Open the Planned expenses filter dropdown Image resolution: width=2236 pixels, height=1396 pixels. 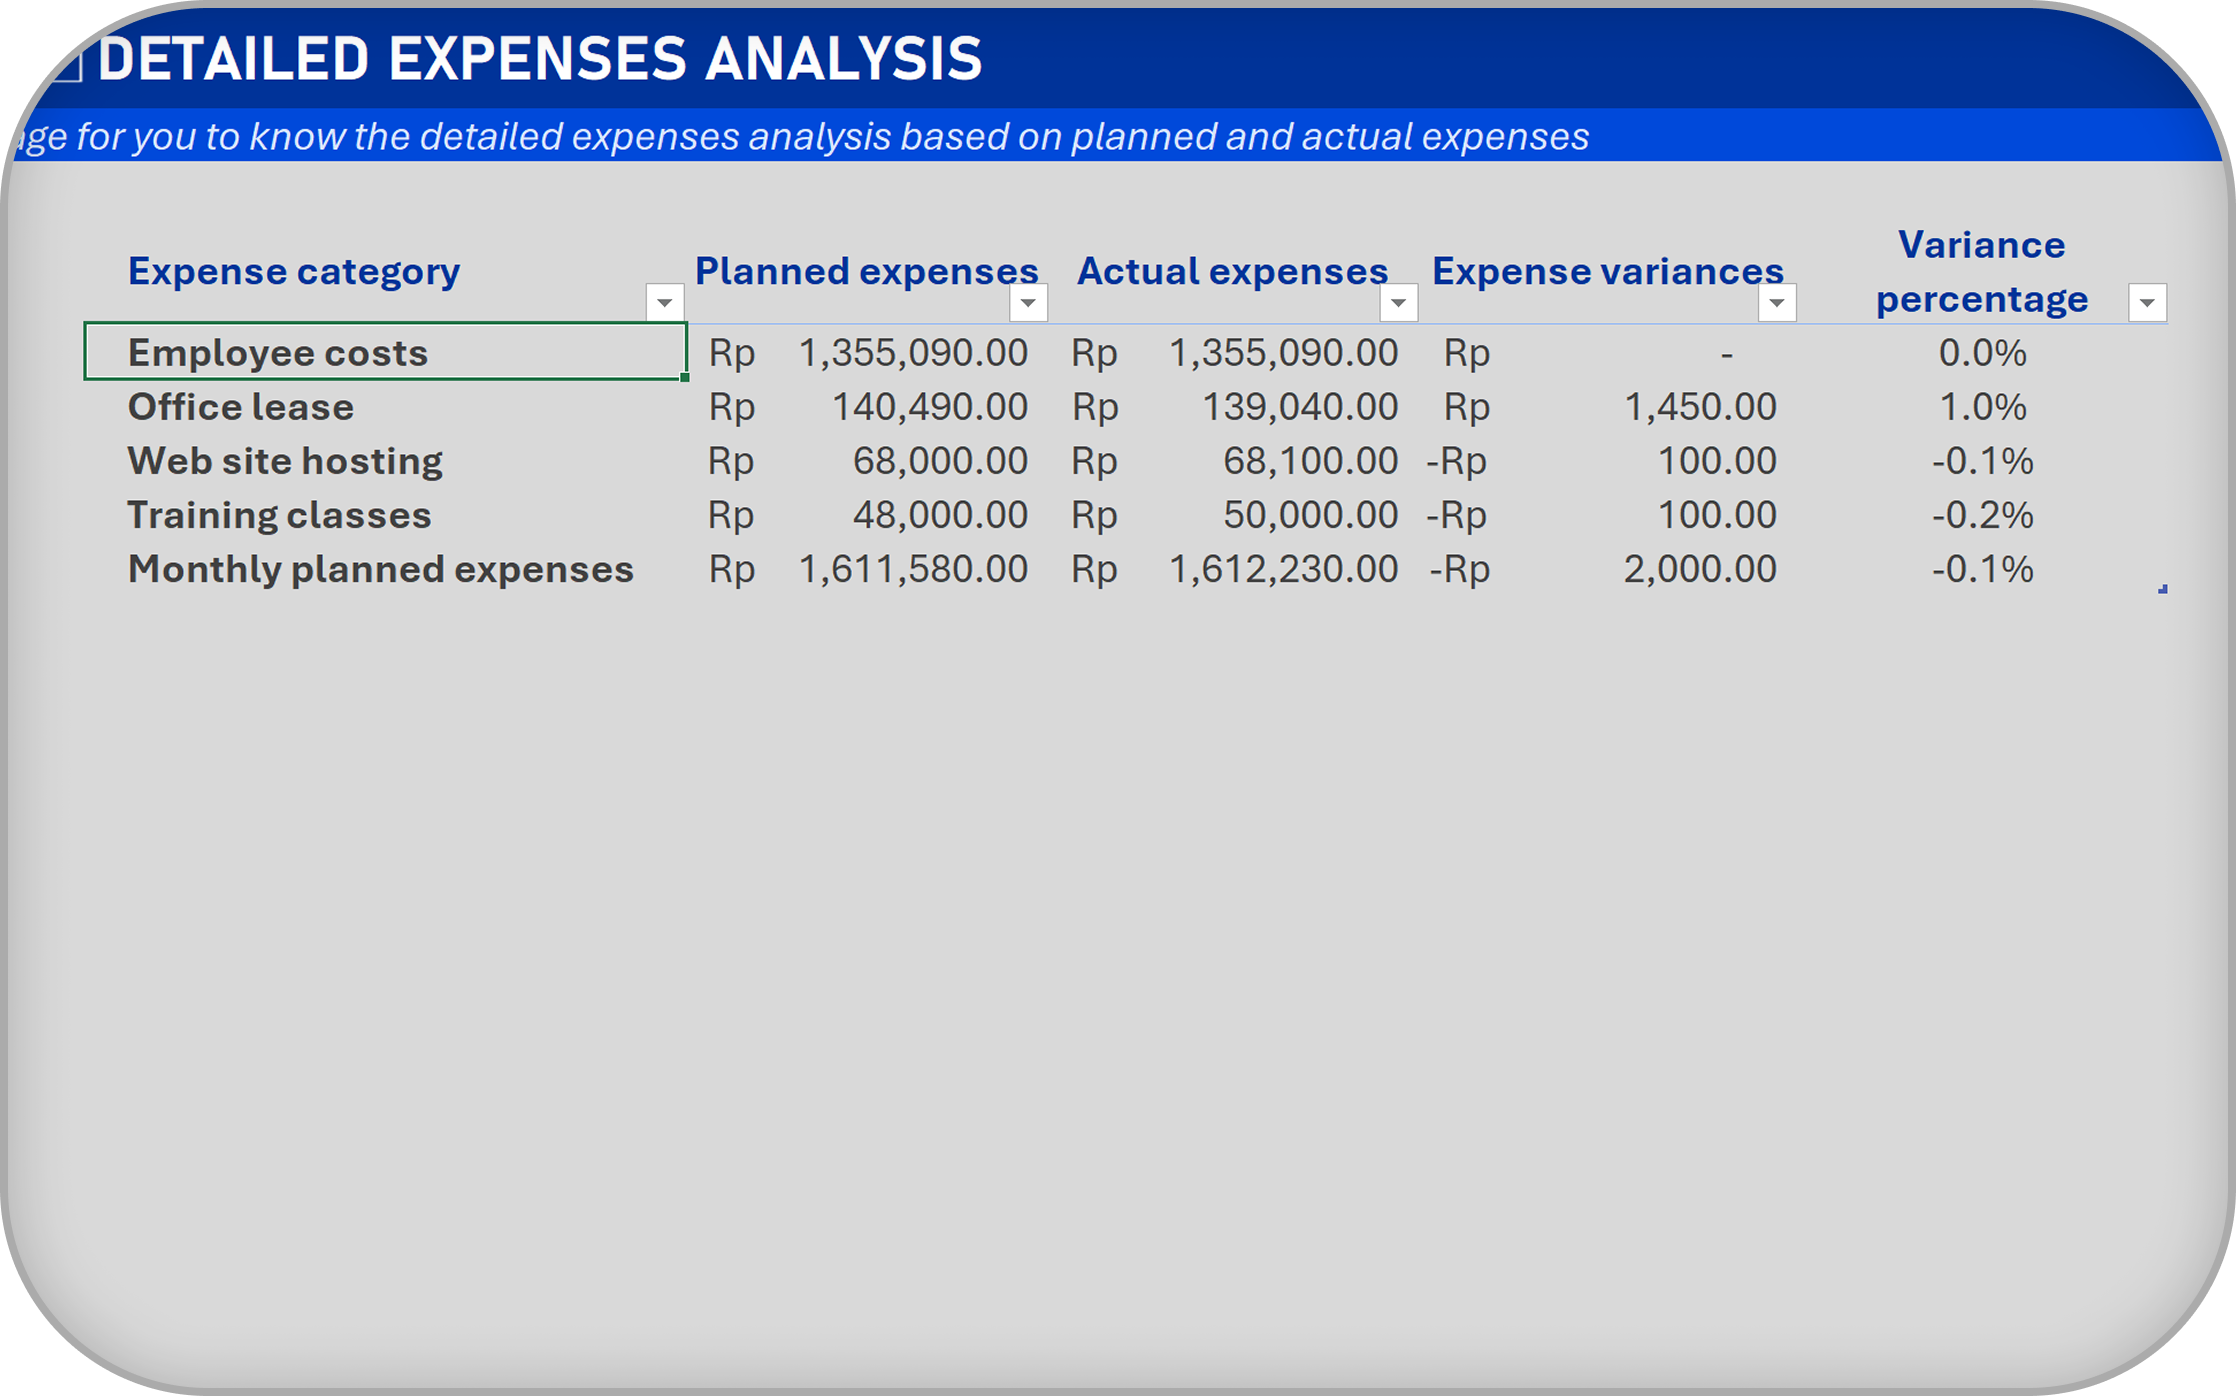coord(1028,302)
